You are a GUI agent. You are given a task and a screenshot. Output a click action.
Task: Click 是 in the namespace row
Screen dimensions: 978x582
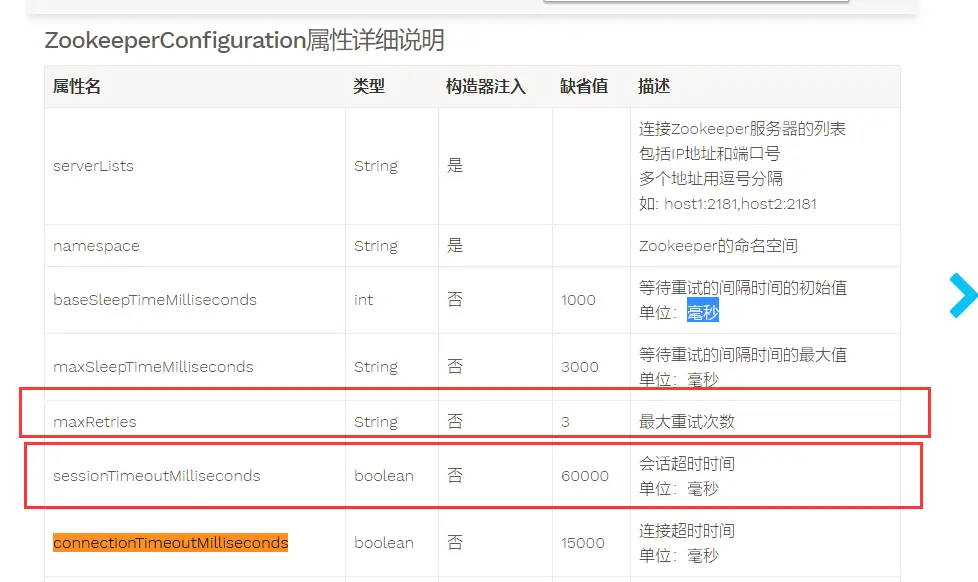[x=455, y=245]
